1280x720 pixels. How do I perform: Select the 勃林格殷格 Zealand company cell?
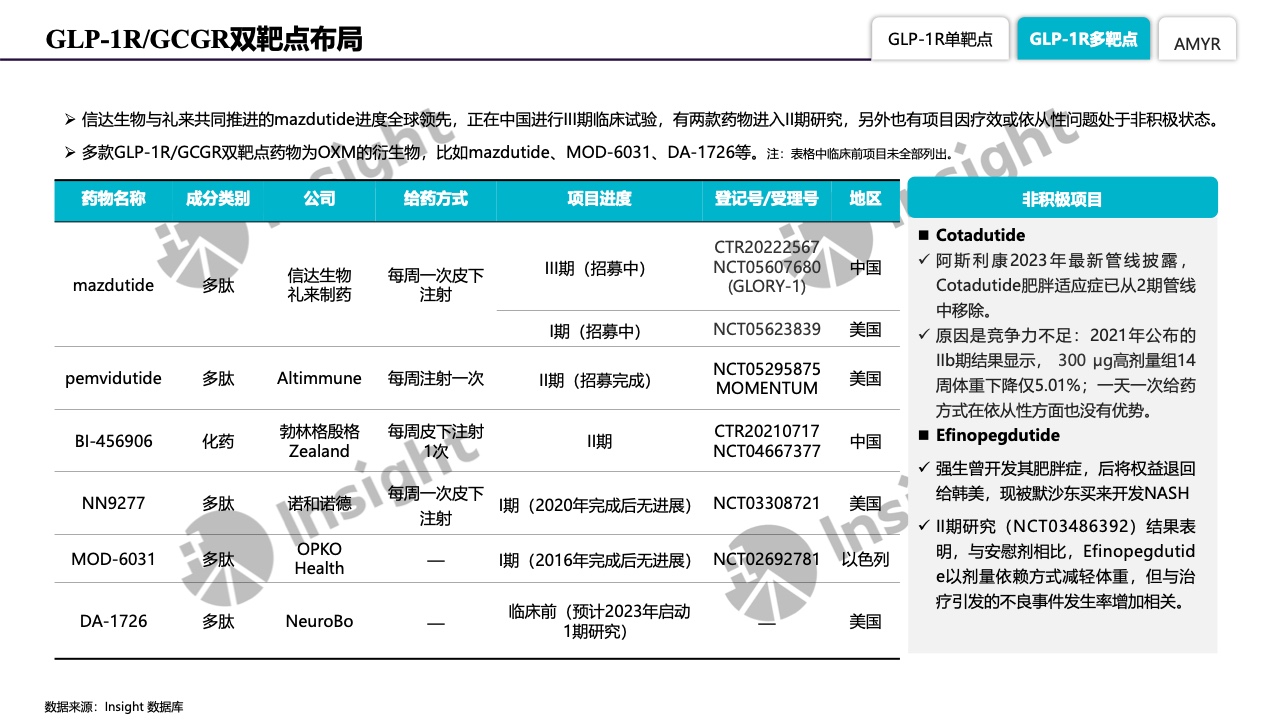click(x=320, y=441)
